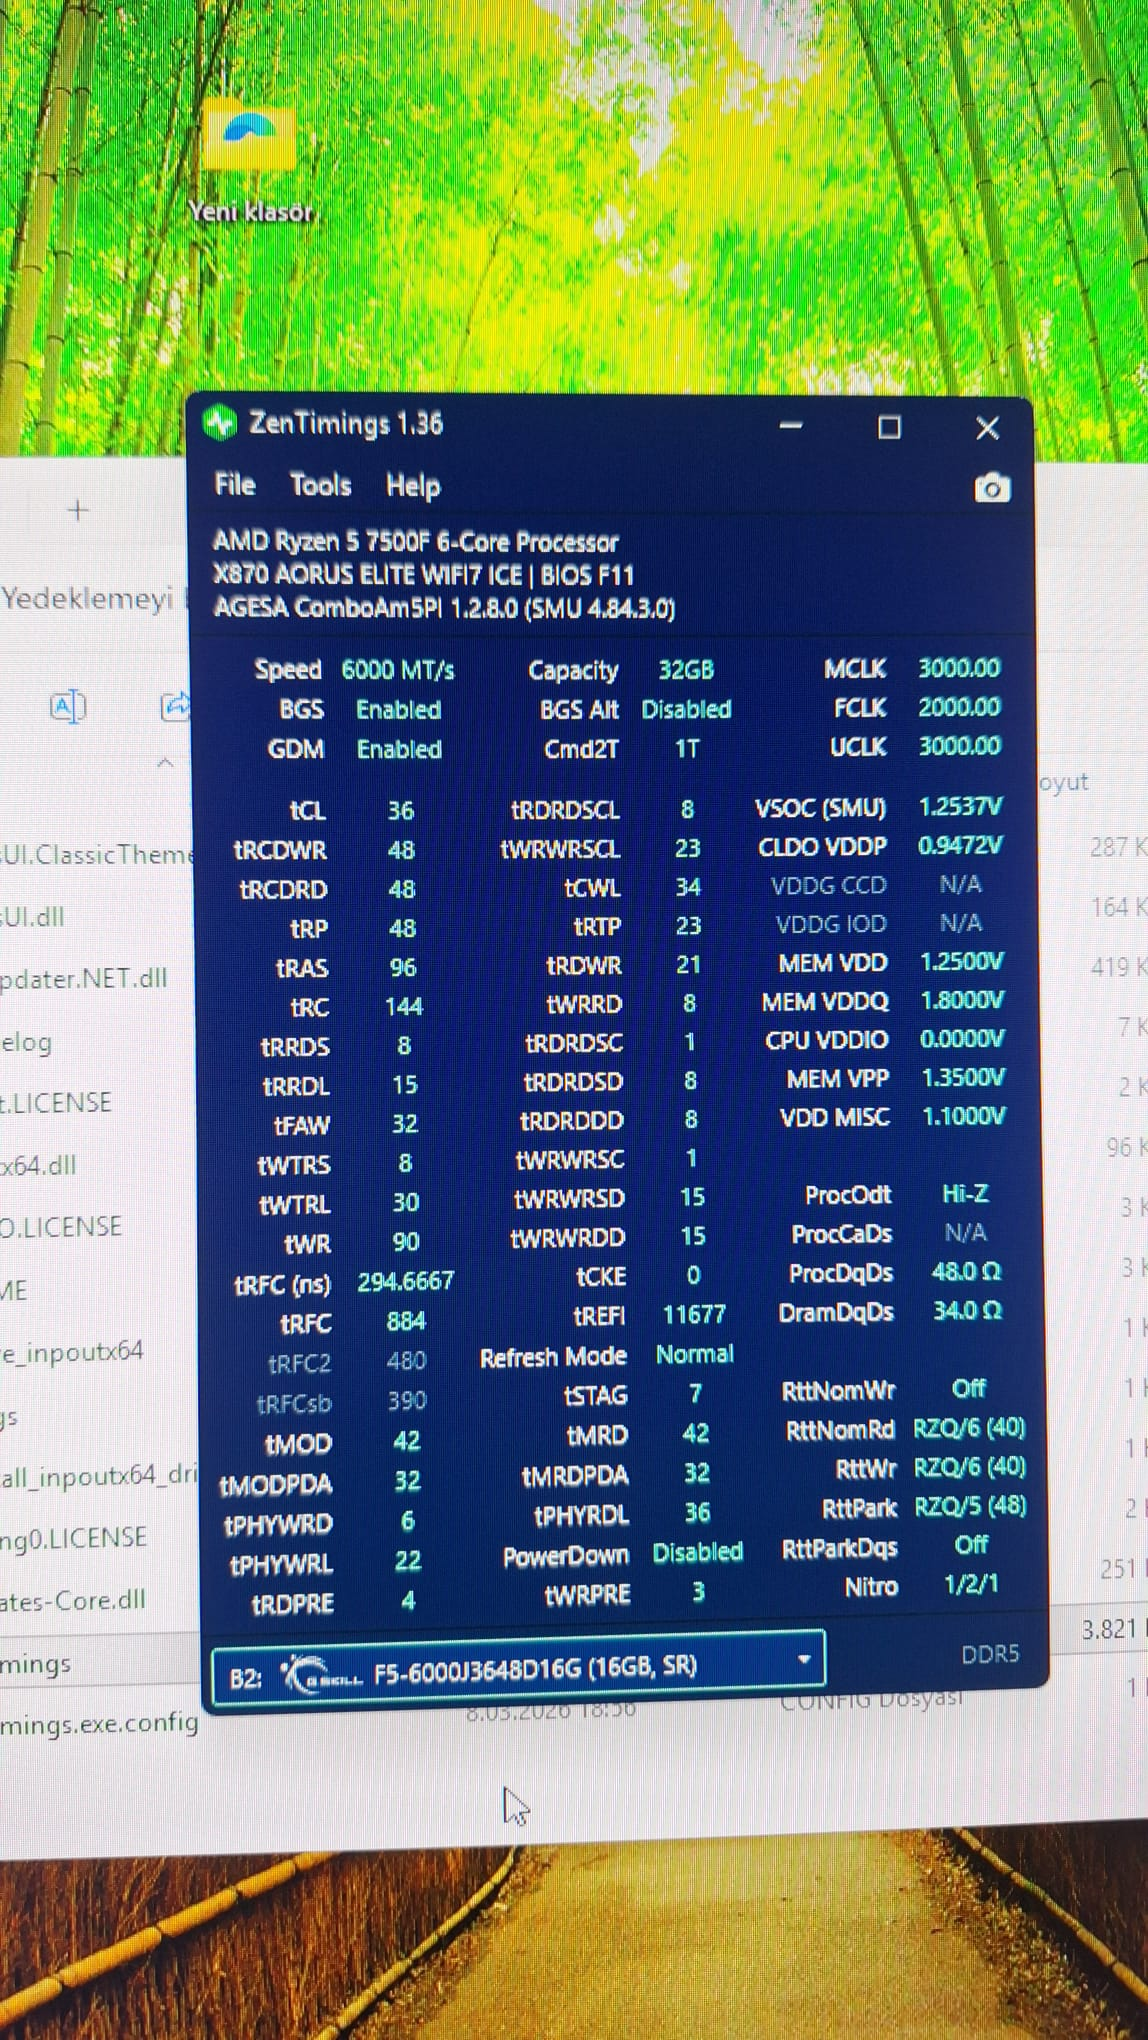1148x2040 pixels.
Task: Click the AGESA ComboAm5PI version line
Action: 444,608
